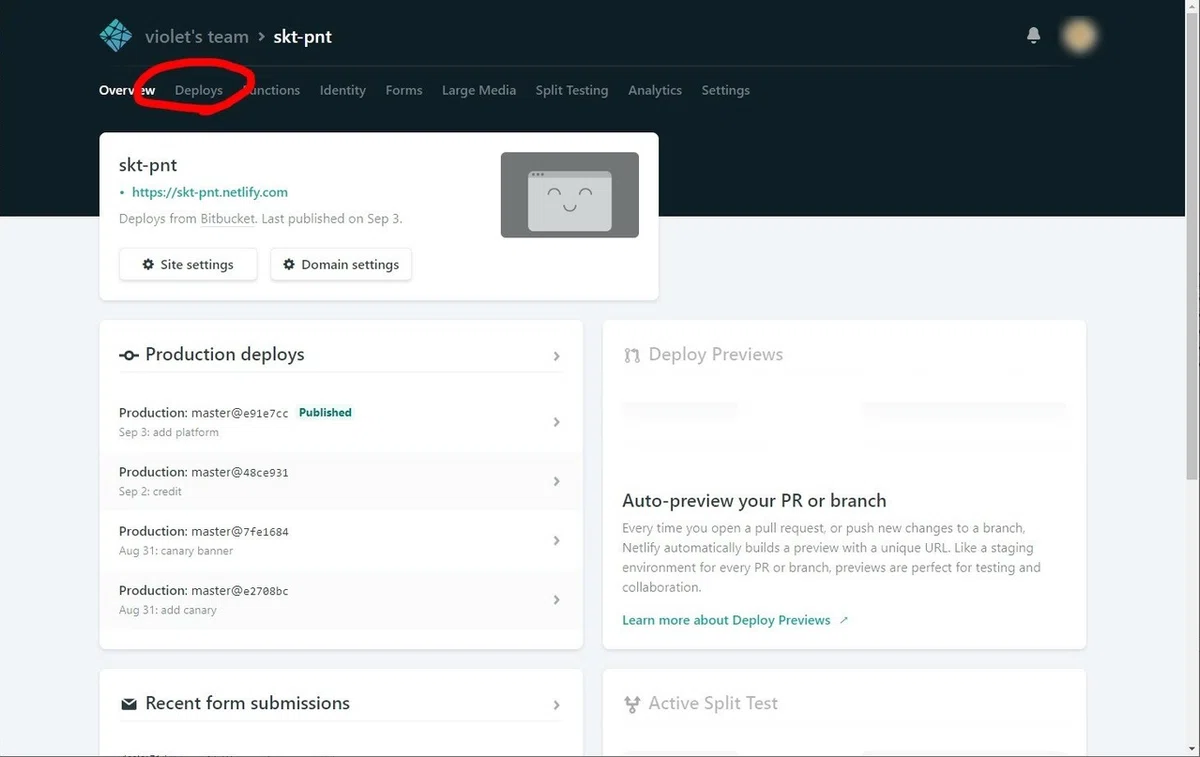Open the master@7fe1684 deploy chevron
This screenshot has width=1200, height=757.
pyautogui.click(x=557, y=540)
